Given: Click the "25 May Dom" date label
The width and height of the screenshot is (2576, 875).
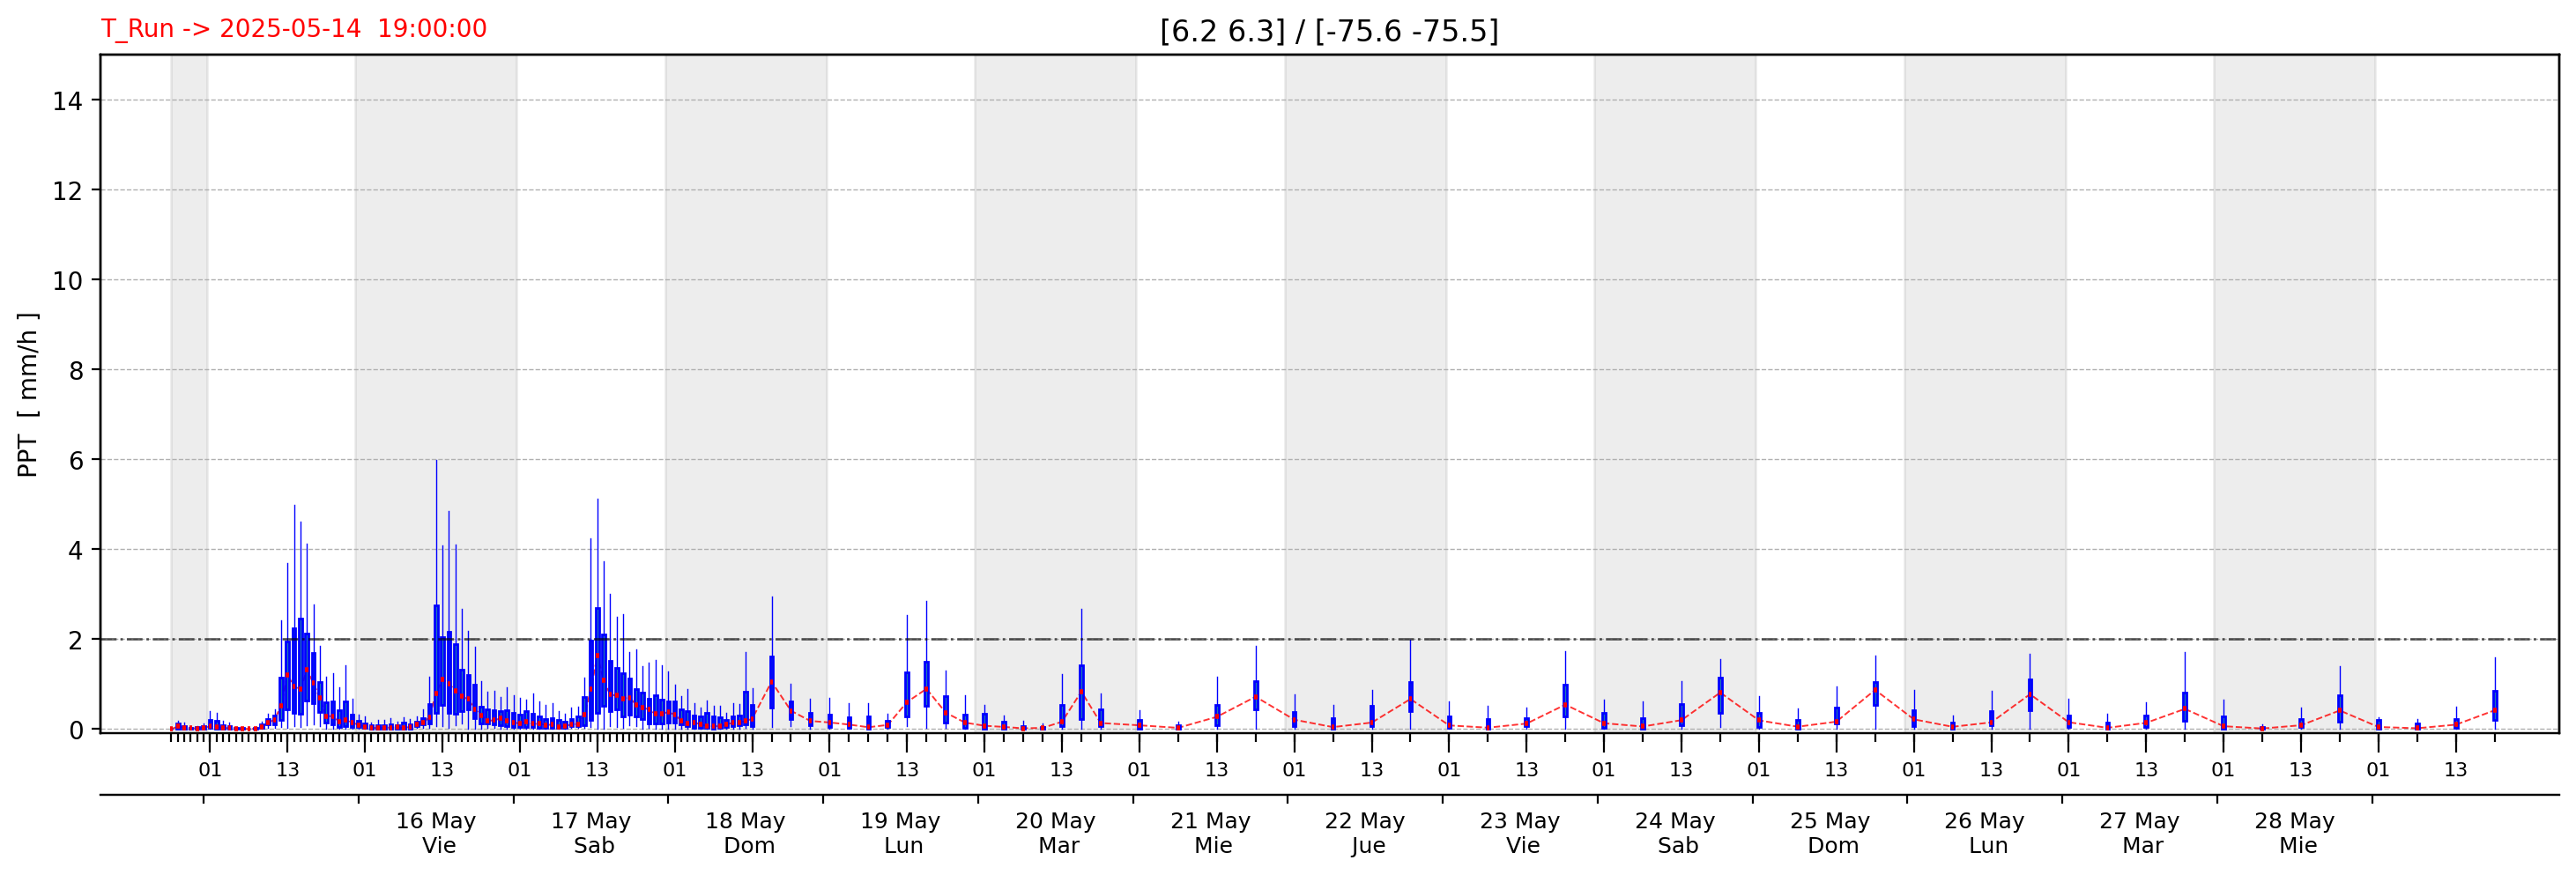Looking at the screenshot, I should pyautogui.click(x=1830, y=833).
